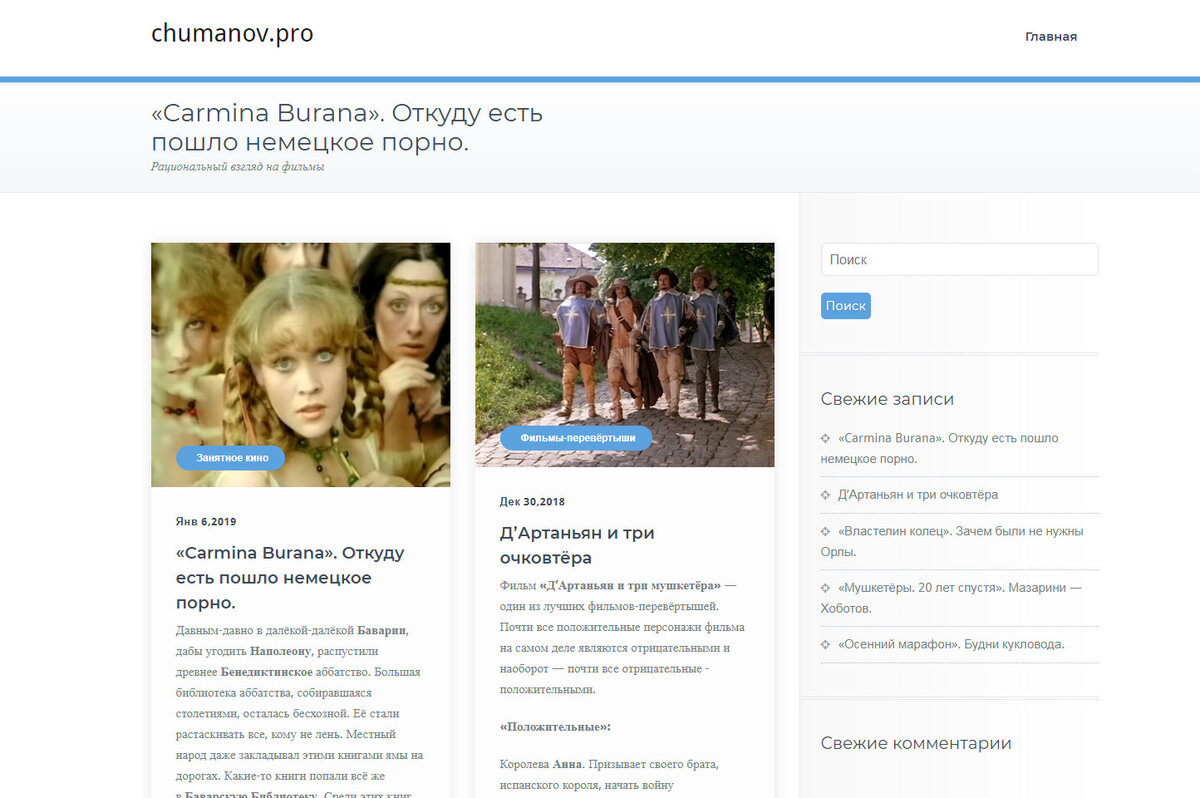Click the «Положительные»: text in musketeers post
Image resolution: width=1200 pixels, height=798 pixels.
pos(555,727)
